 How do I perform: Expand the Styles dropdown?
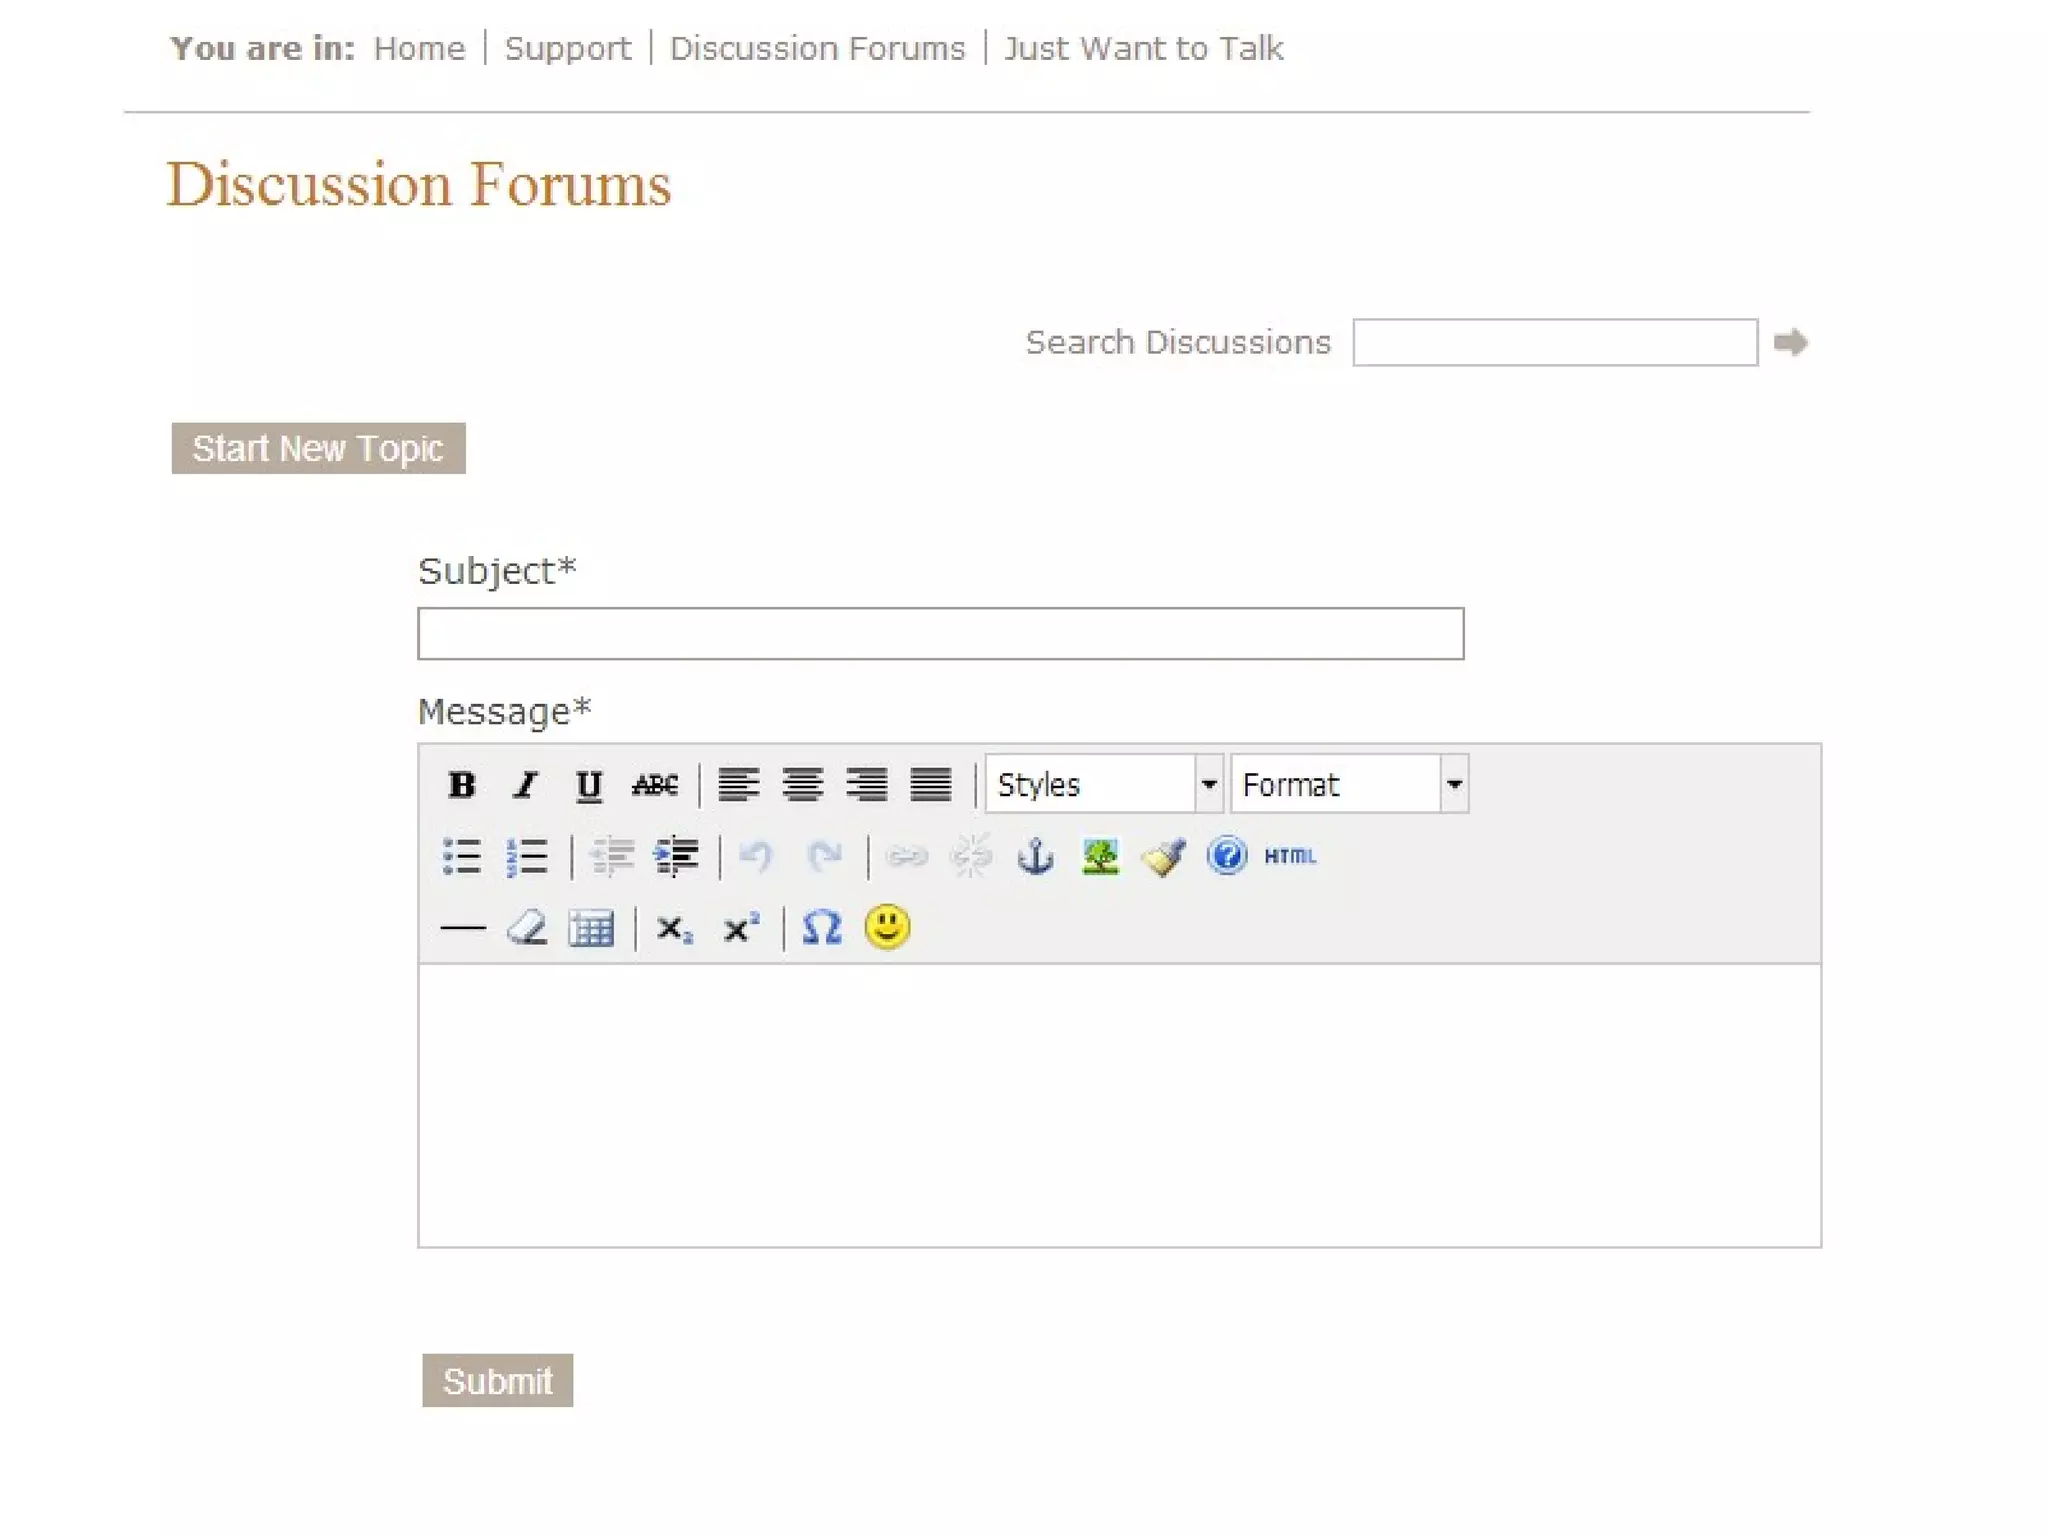(x=1209, y=785)
